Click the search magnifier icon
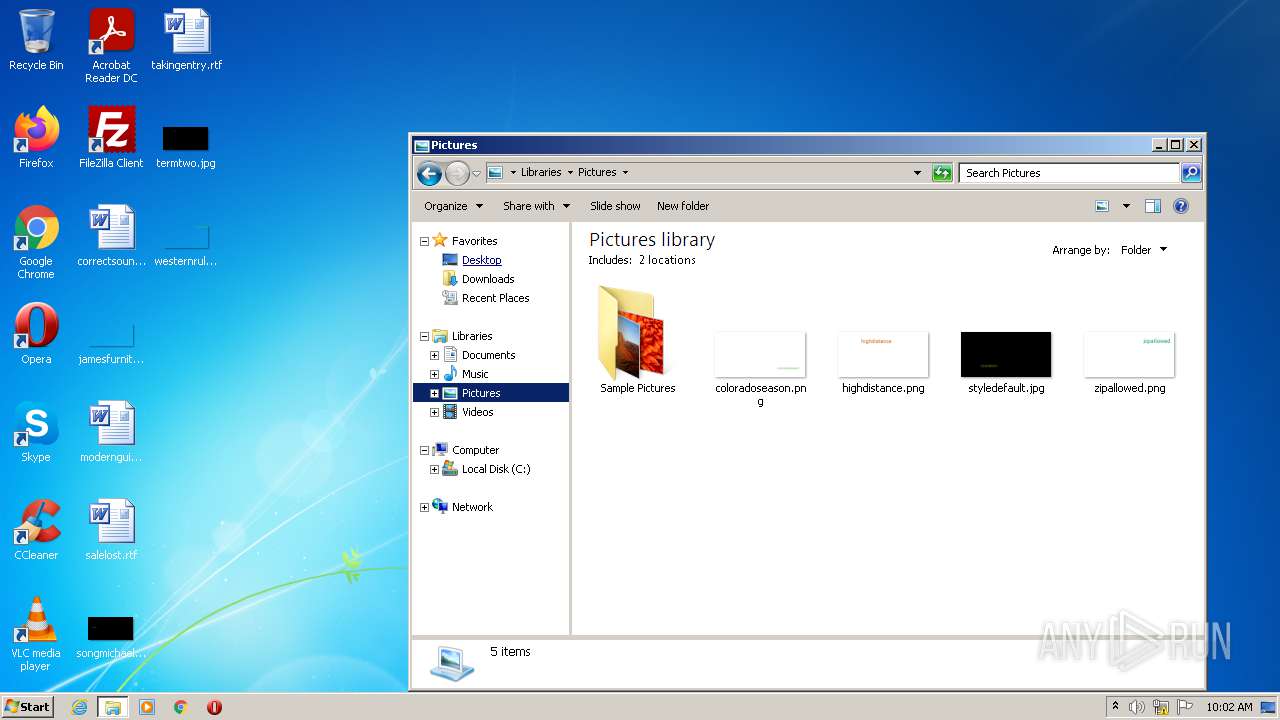 coord(1191,173)
